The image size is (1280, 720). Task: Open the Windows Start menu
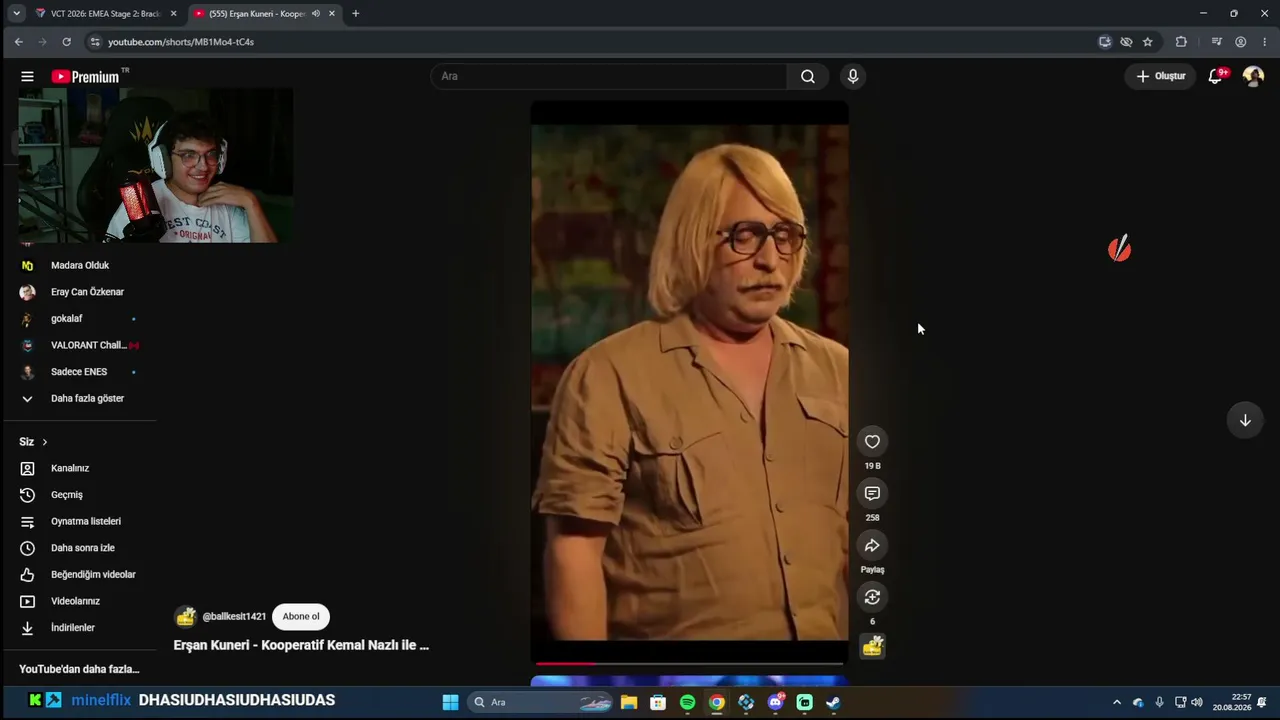point(450,702)
